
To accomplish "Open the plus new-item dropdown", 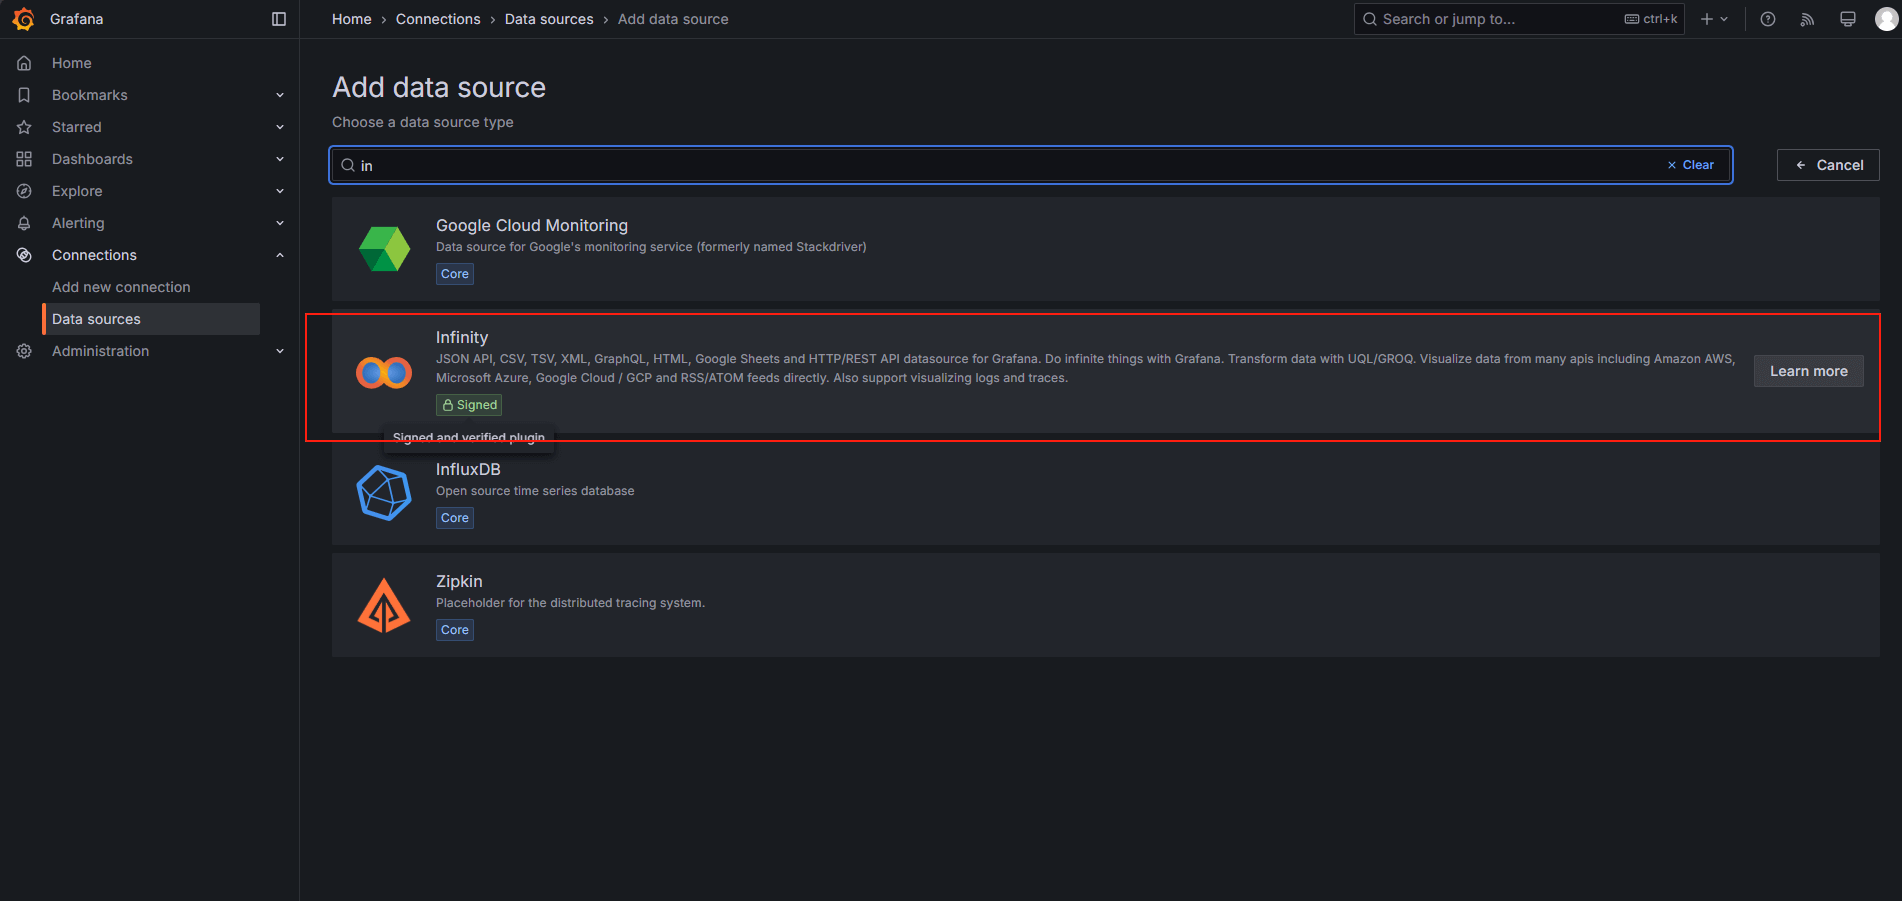I will 1714,19.
